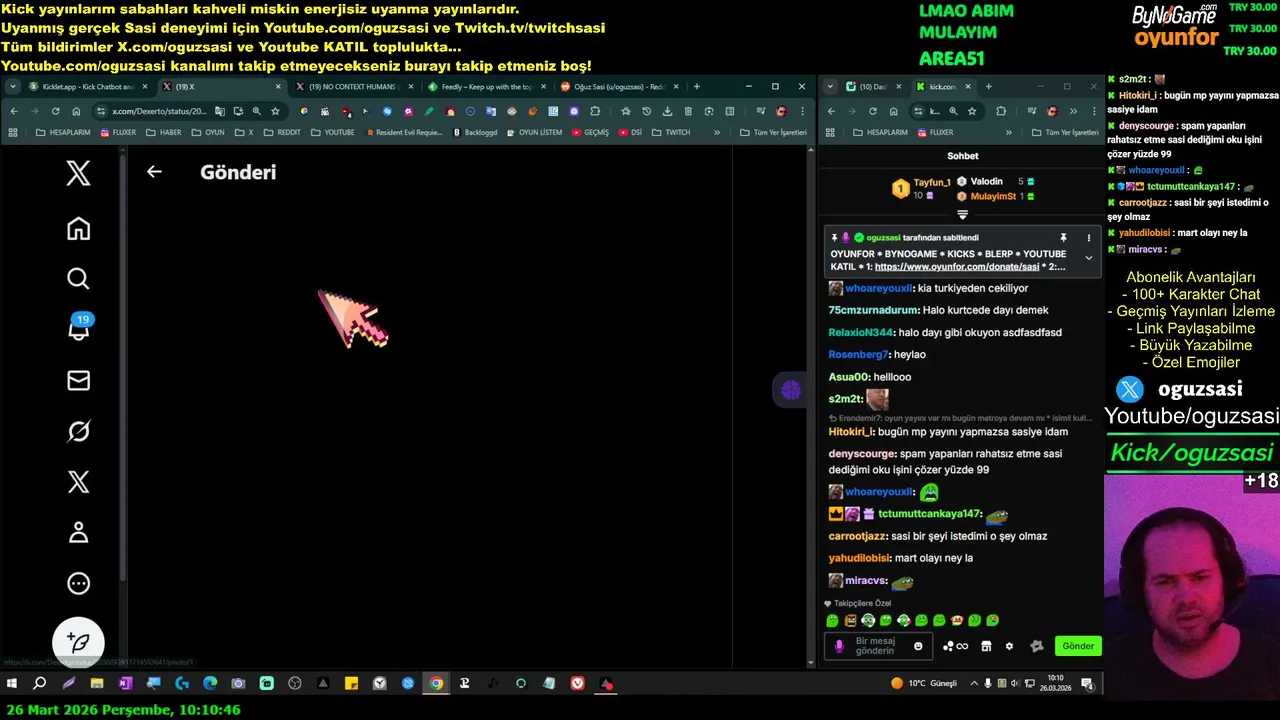Switch to (10) Dashboard tab in right browser

coord(873,87)
